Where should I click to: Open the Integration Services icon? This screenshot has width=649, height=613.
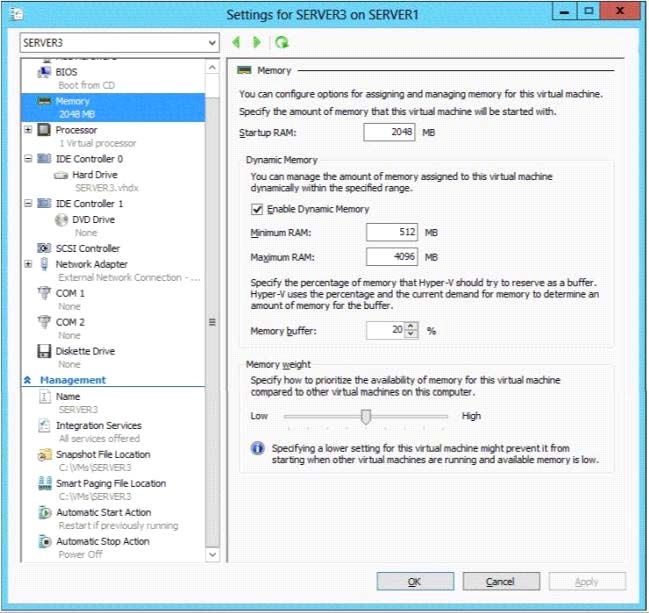tap(44, 426)
